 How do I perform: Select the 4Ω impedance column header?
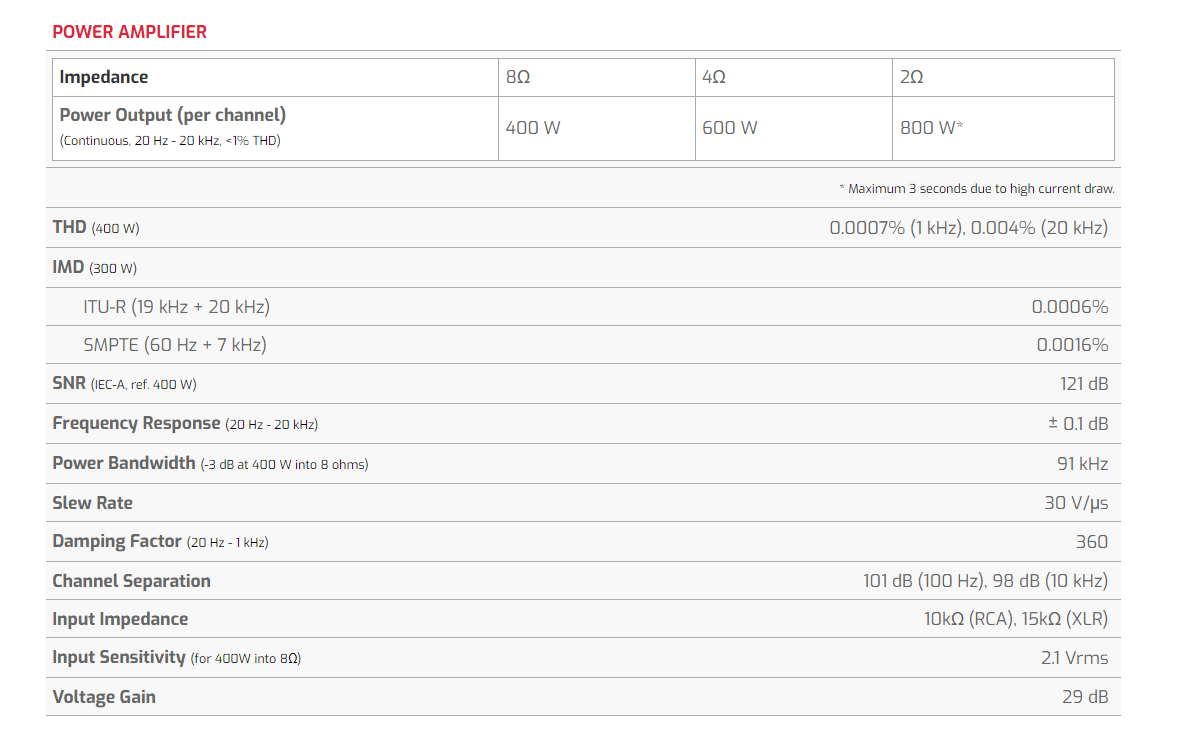tap(714, 77)
